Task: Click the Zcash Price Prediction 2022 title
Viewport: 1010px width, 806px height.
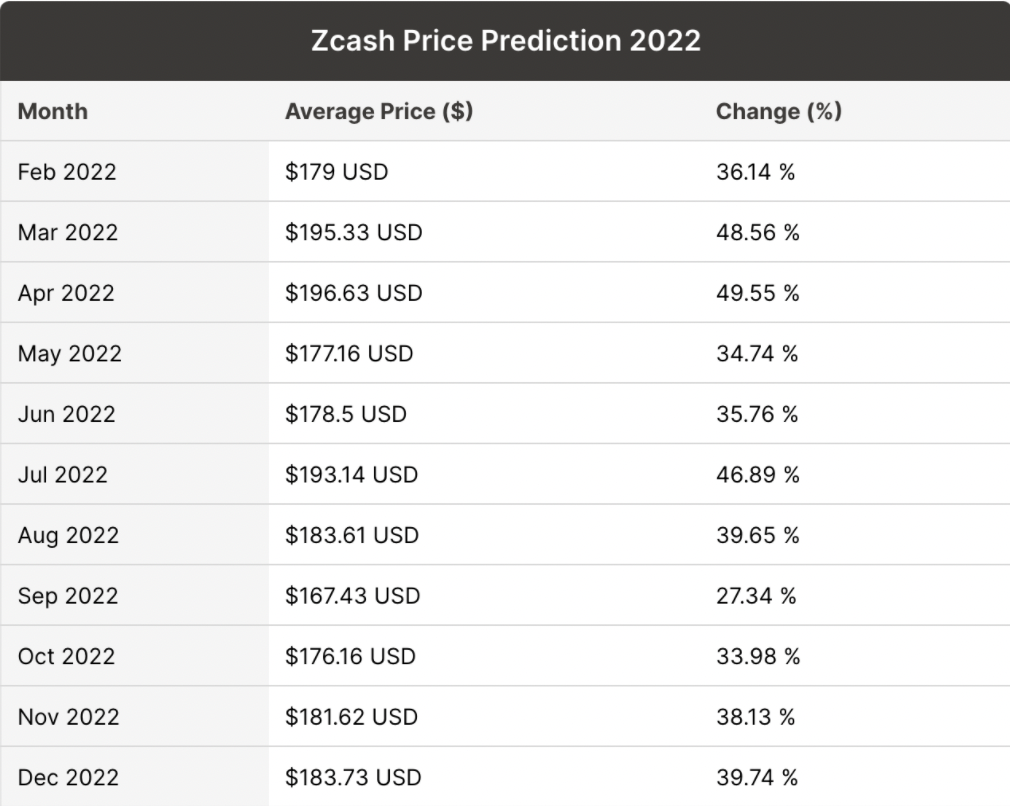Action: 505,41
